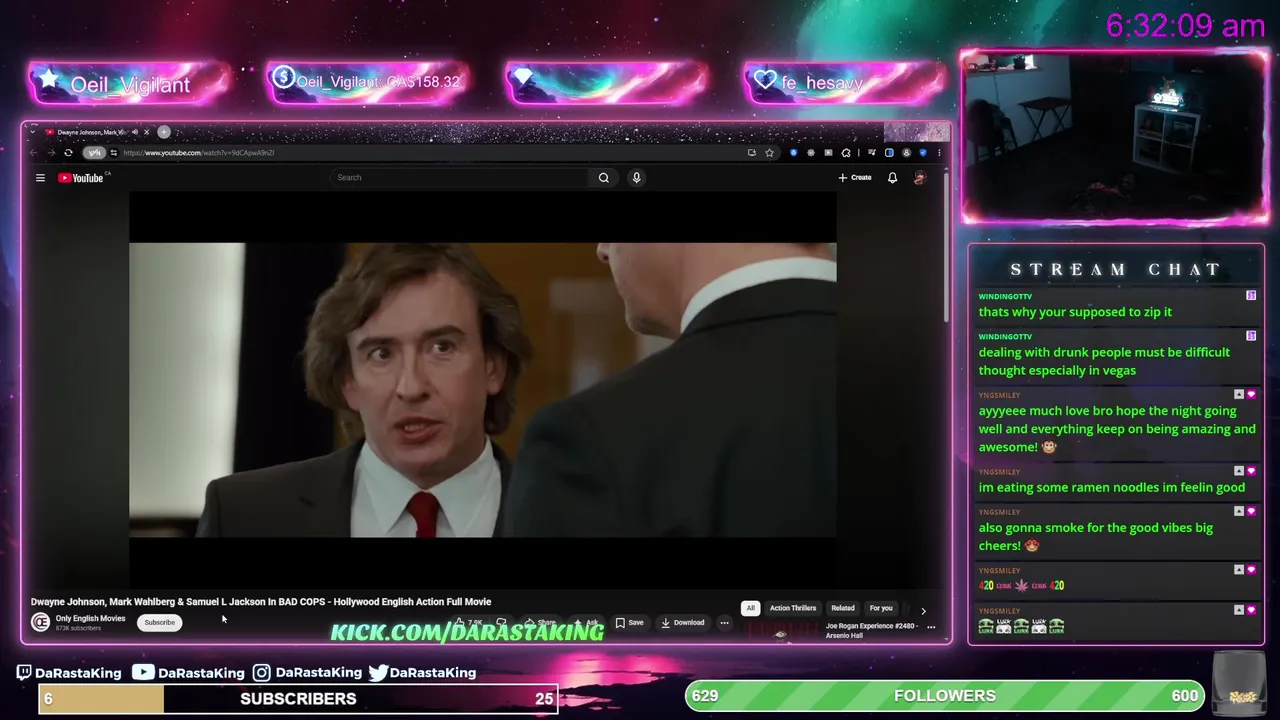This screenshot has height=720, width=1280.
Task: Click the Download button under the video
Action: click(x=682, y=623)
